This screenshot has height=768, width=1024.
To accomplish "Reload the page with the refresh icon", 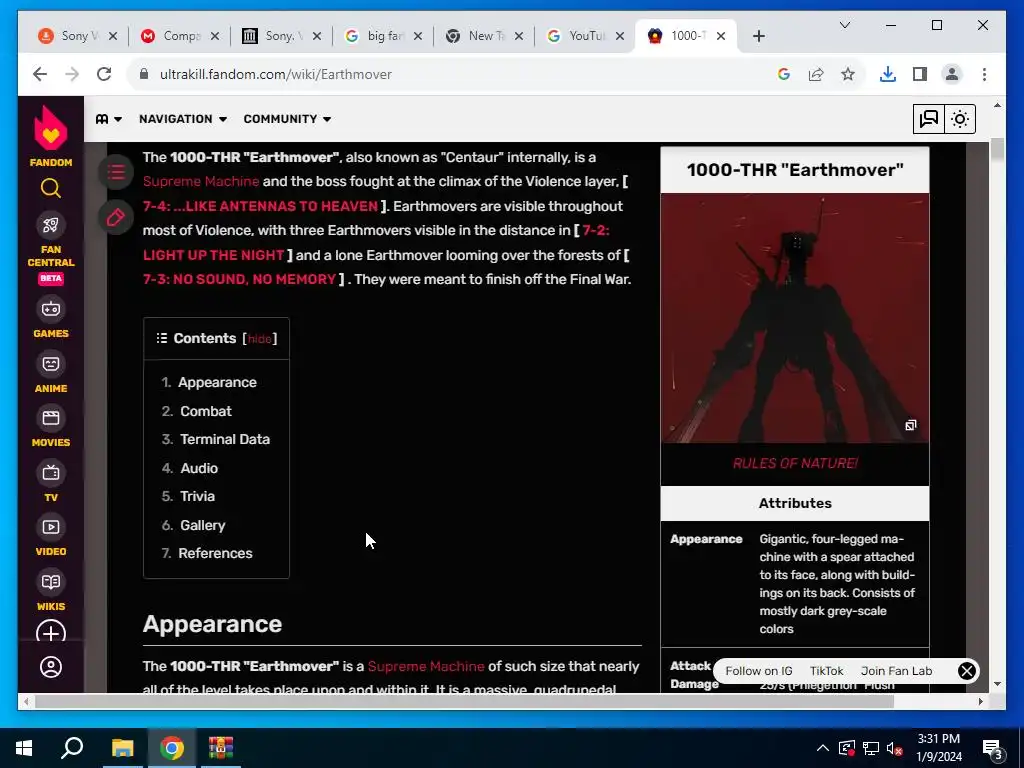I will coord(104,74).
